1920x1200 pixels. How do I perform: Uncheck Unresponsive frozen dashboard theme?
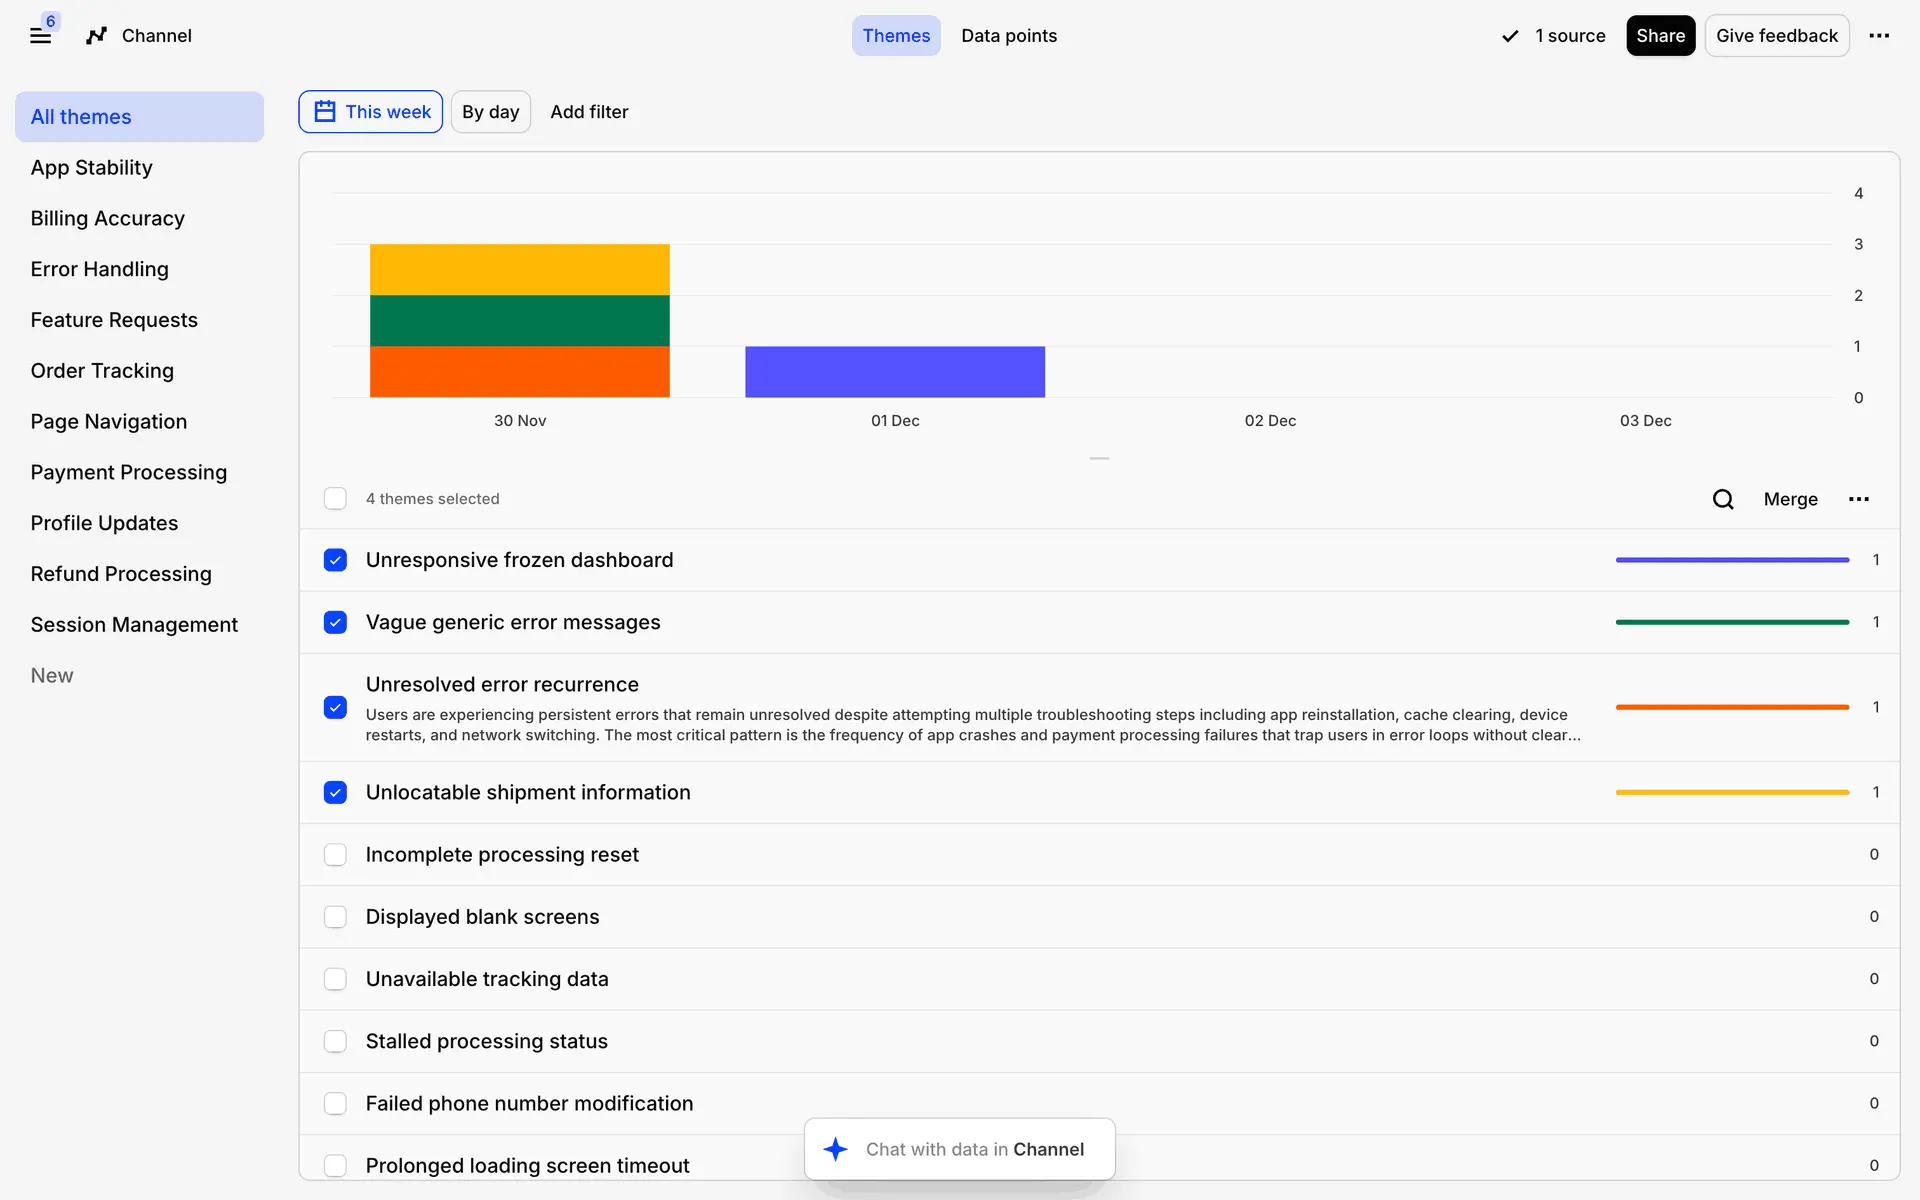pyautogui.click(x=335, y=560)
